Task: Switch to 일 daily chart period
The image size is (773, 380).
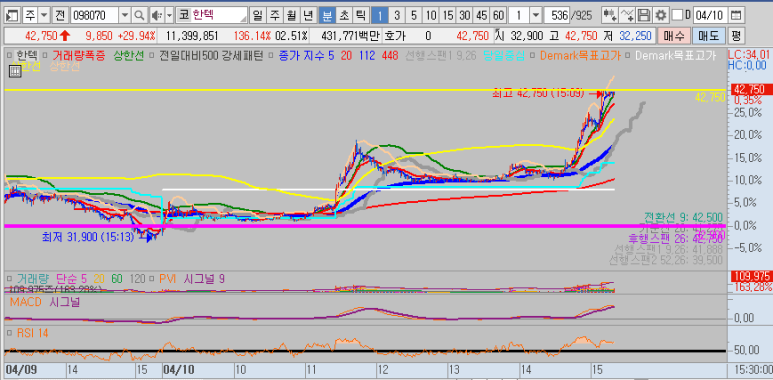Action: click(257, 15)
